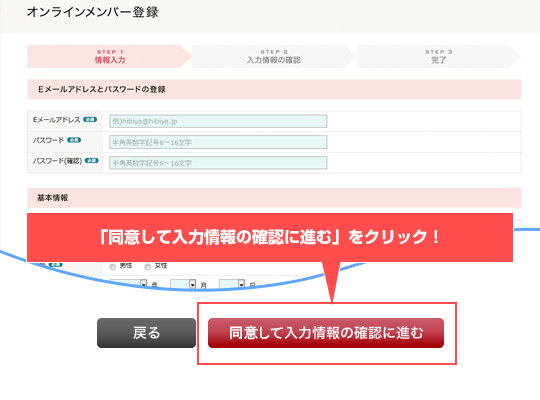Click 同意して入力情報の確認に進む button
Viewport: 540px width, 400px height.
pyautogui.click(x=326, y=333)
